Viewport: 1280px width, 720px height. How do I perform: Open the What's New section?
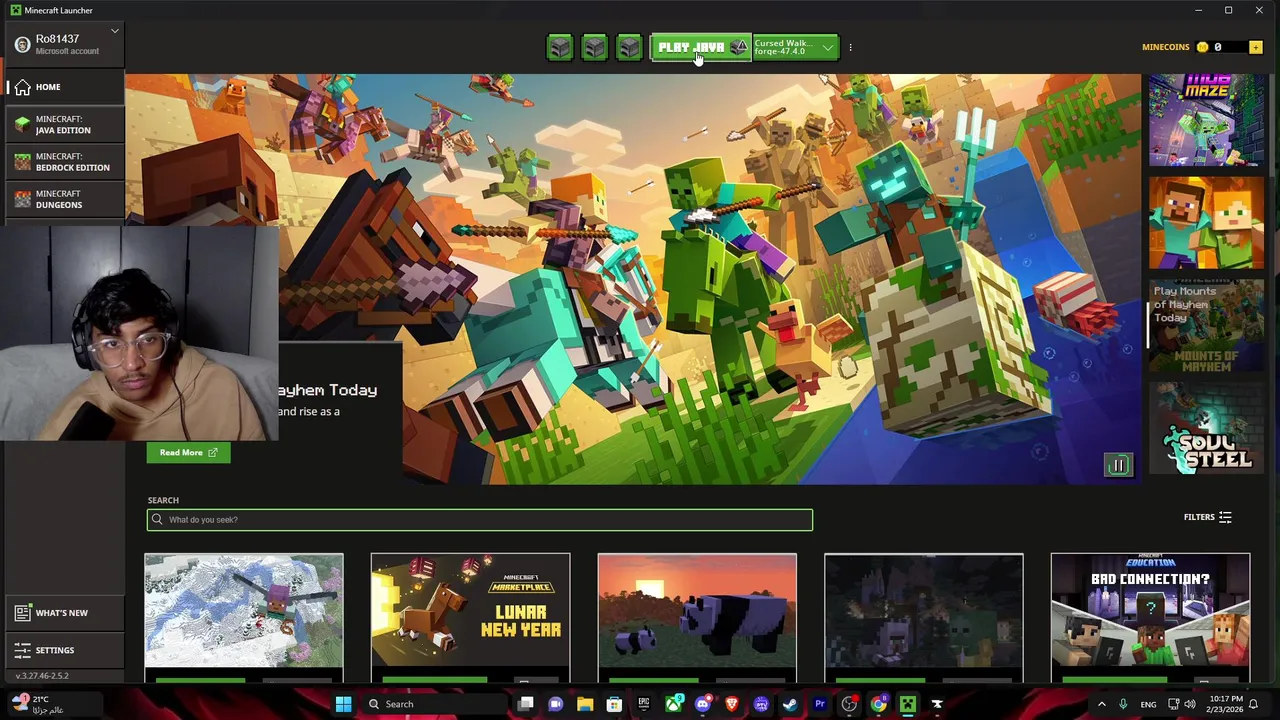tap(65, 613)
